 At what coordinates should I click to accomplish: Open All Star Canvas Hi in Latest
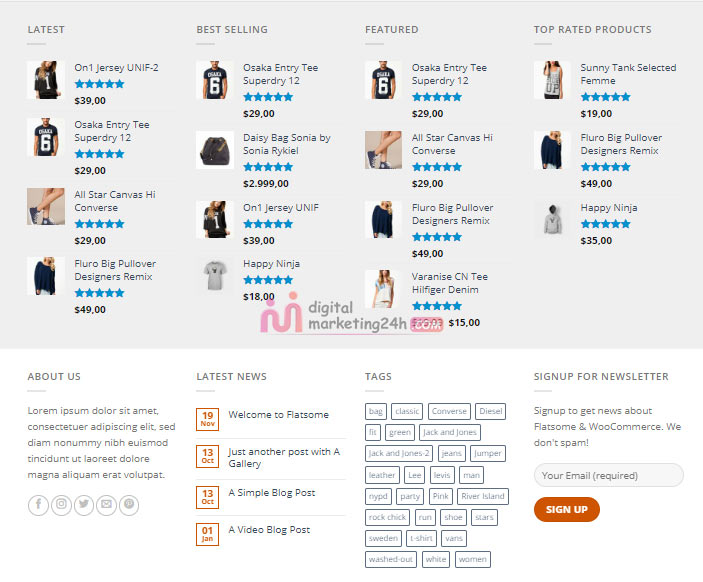pyautogui.click(x=115, y=201)
